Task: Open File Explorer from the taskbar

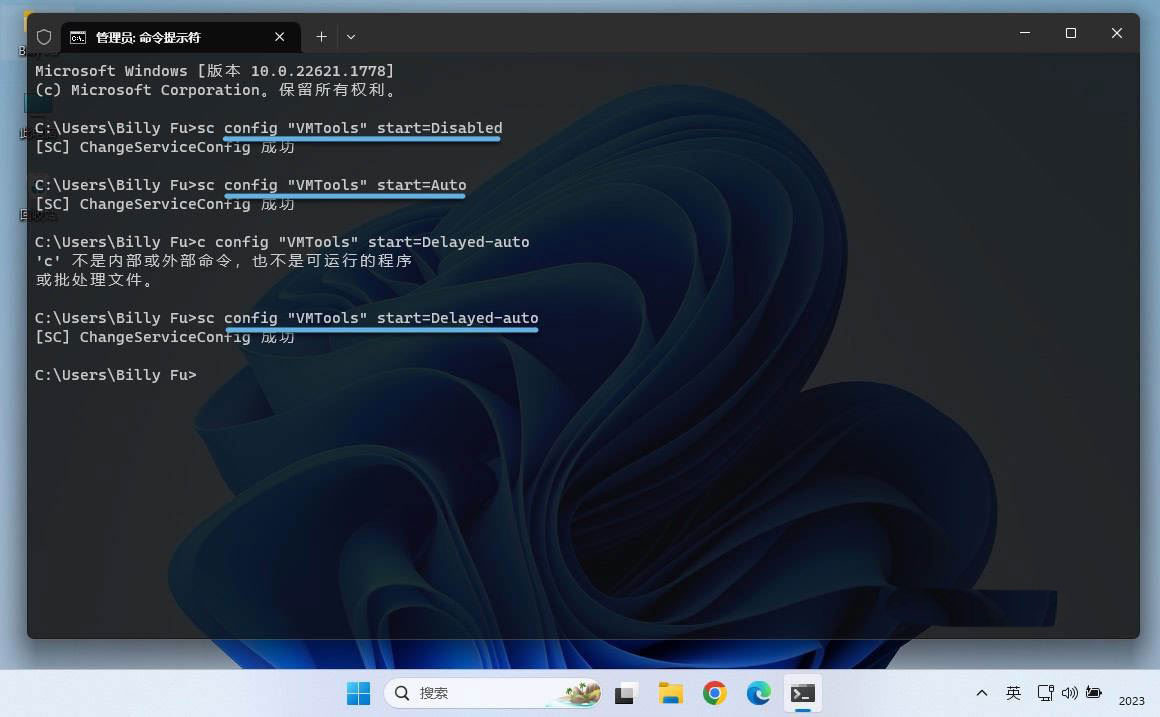Action: pyautogui.click(x=670, y=693)
